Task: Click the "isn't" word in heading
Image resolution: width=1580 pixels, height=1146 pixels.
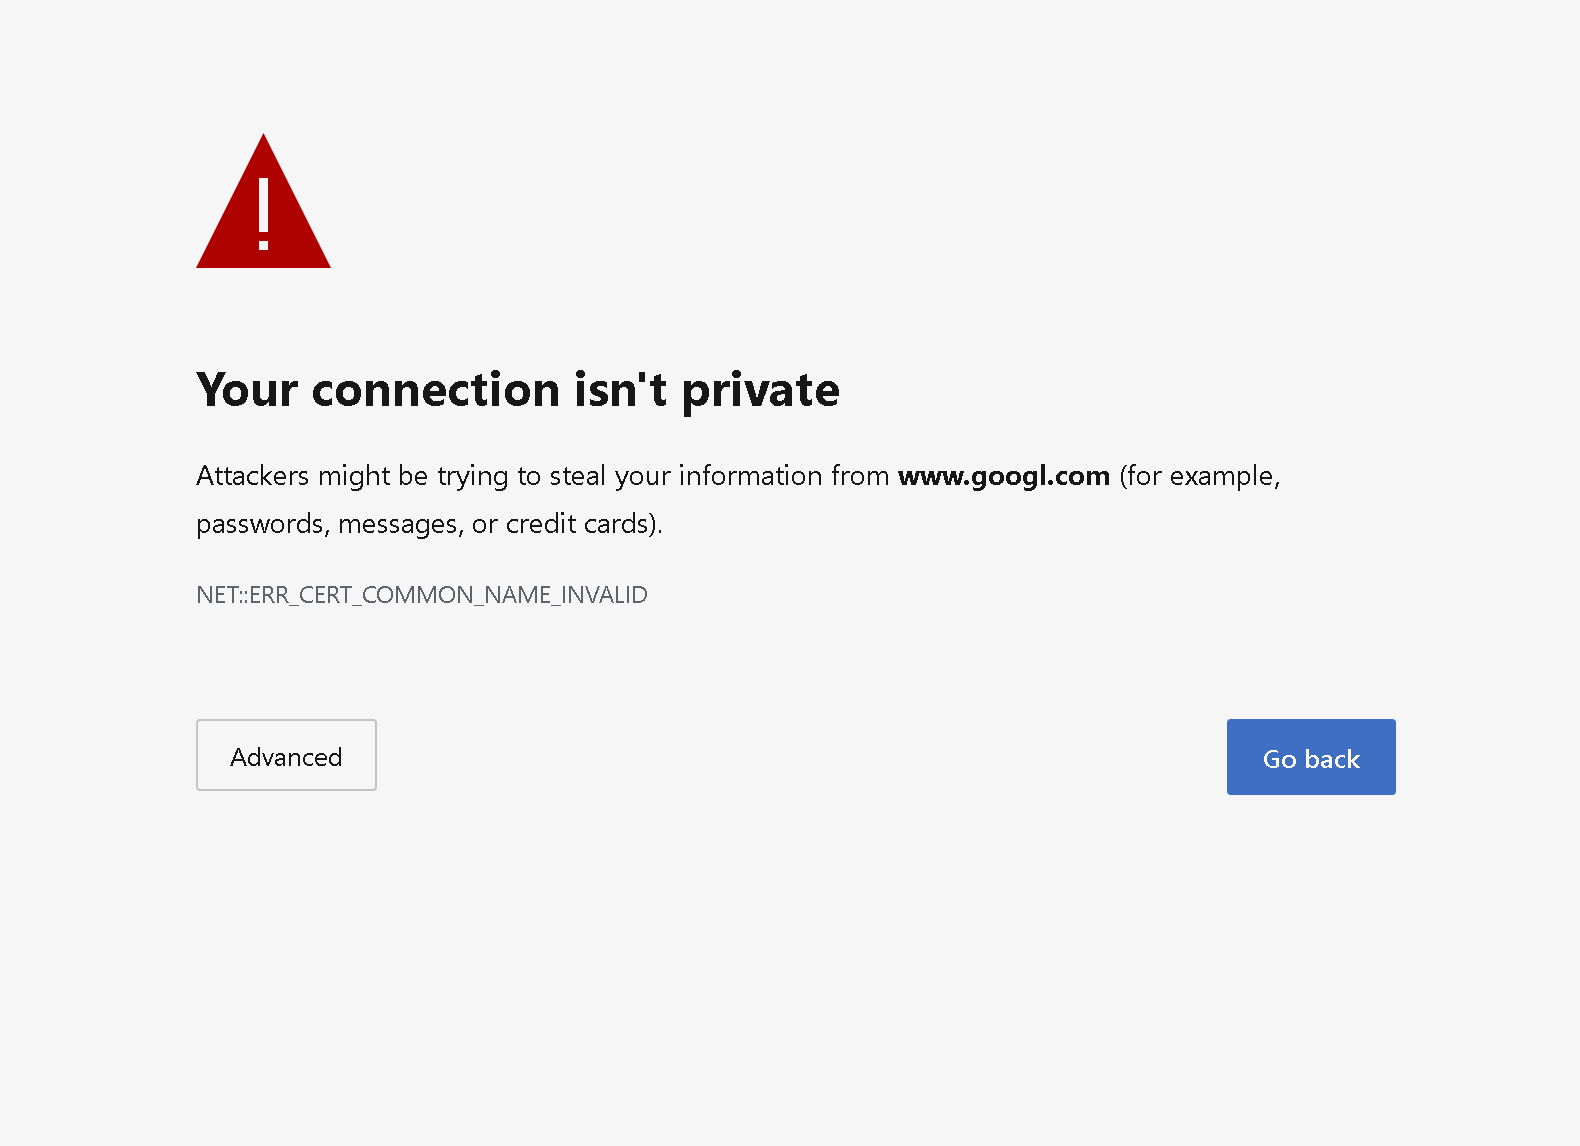Action: (x=621, y=390)
